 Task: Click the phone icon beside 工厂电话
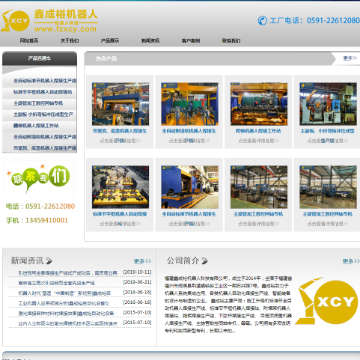(x=262, y=21)
